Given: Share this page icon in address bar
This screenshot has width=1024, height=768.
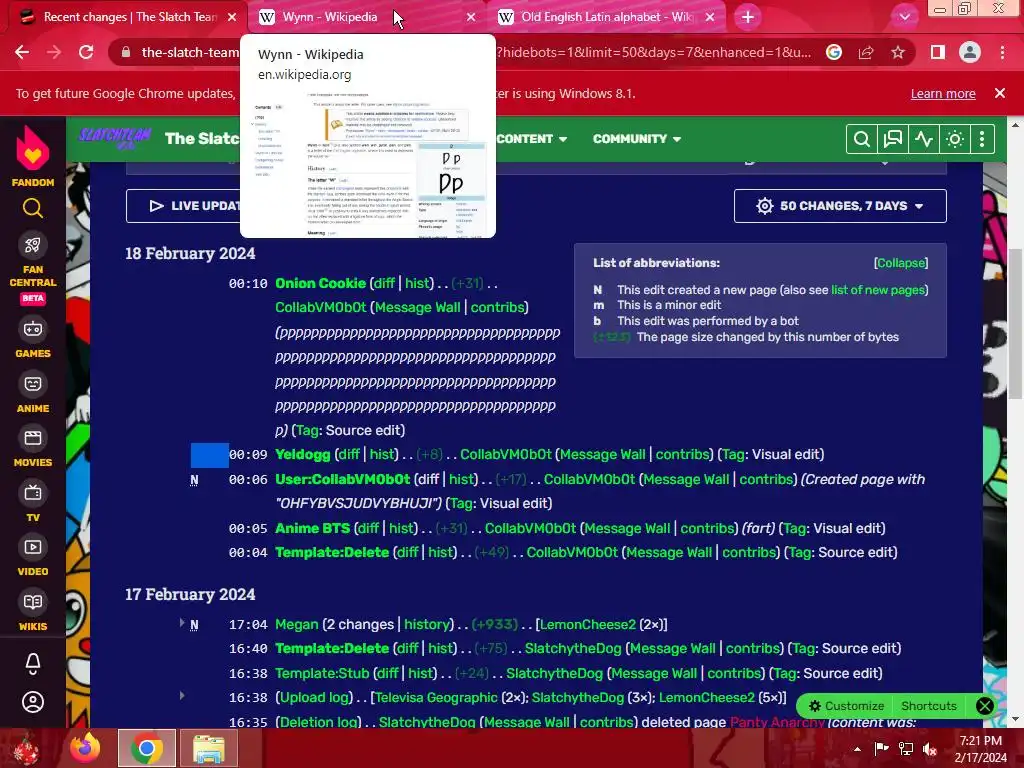Looking at the screenshot, I should (866, 52).
